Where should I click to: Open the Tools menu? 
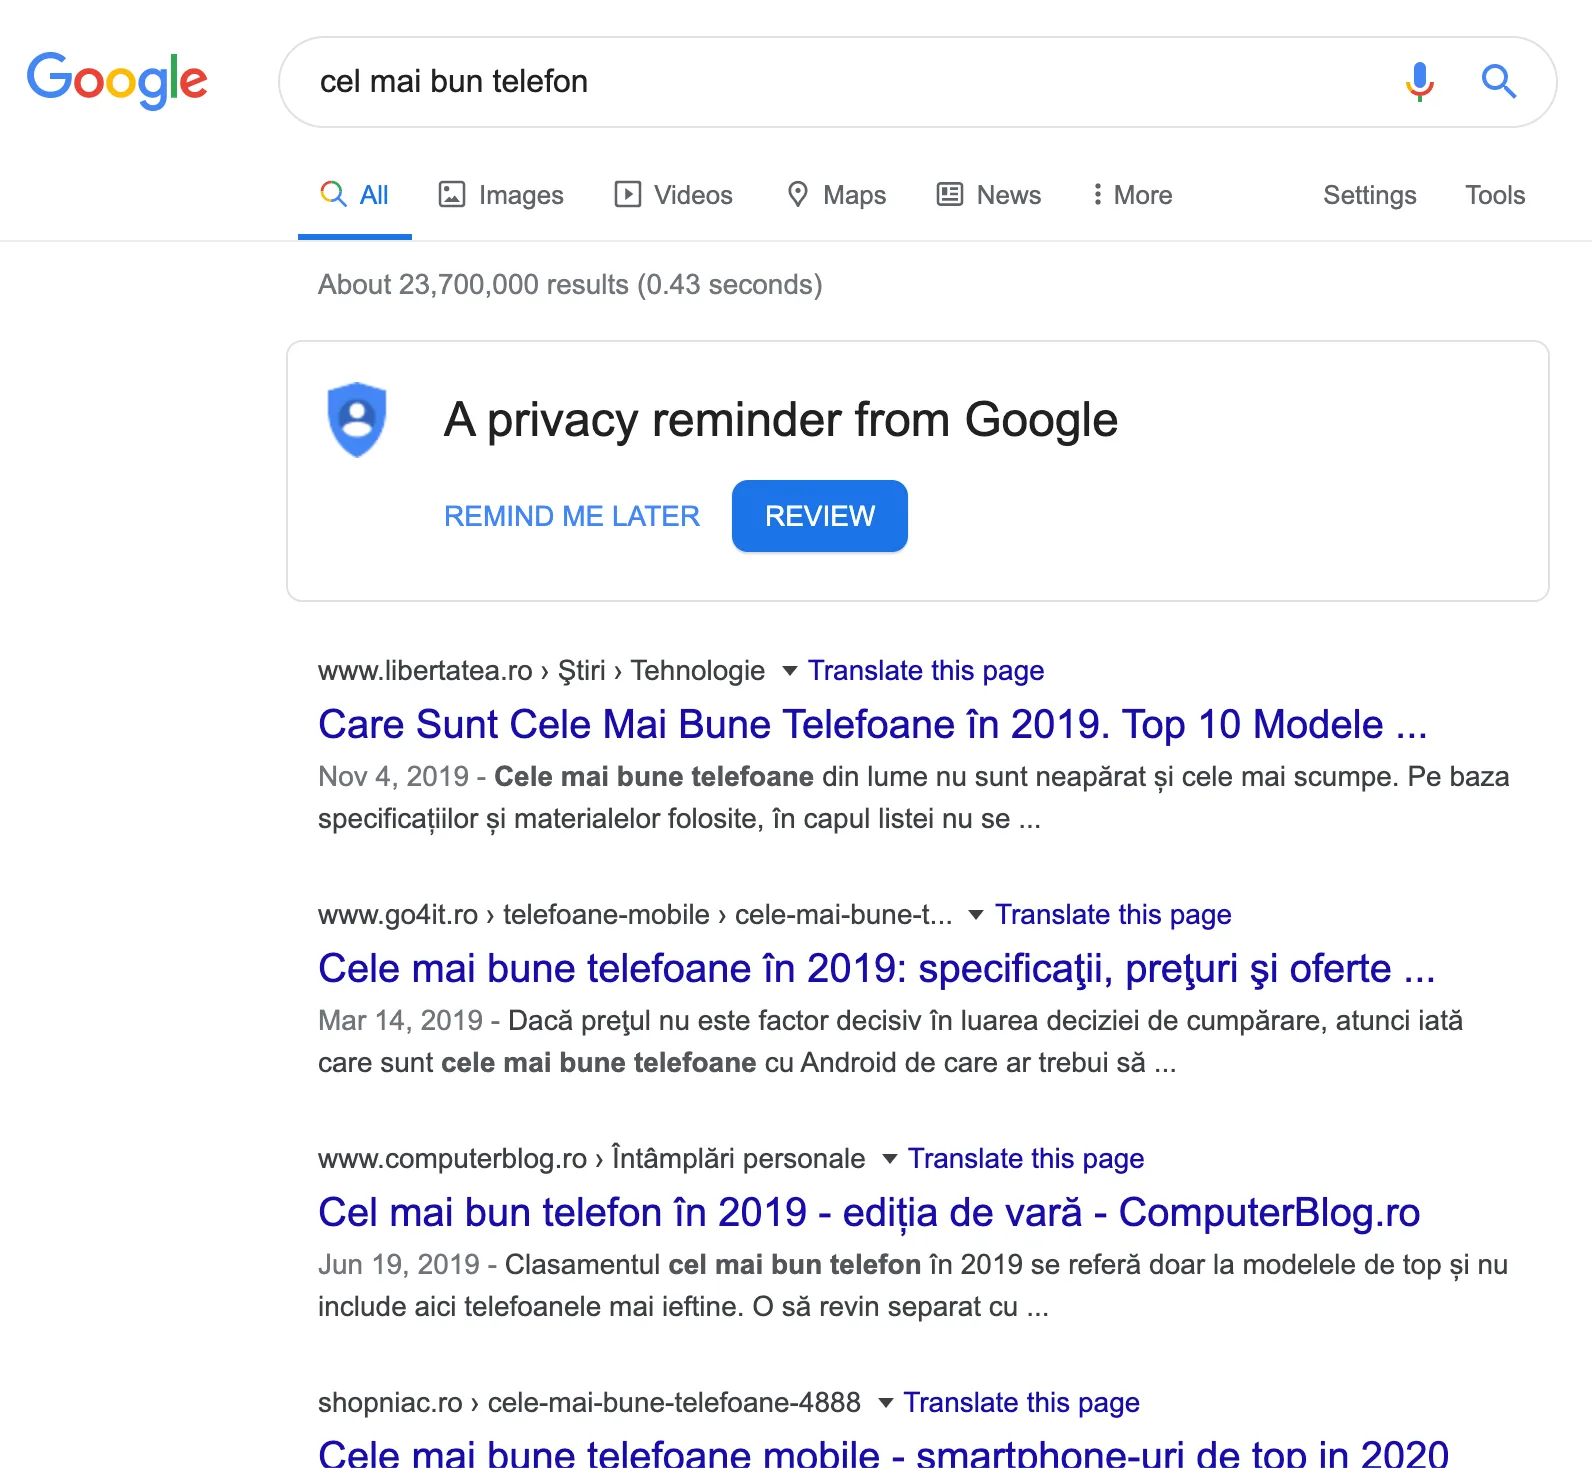1494,195
